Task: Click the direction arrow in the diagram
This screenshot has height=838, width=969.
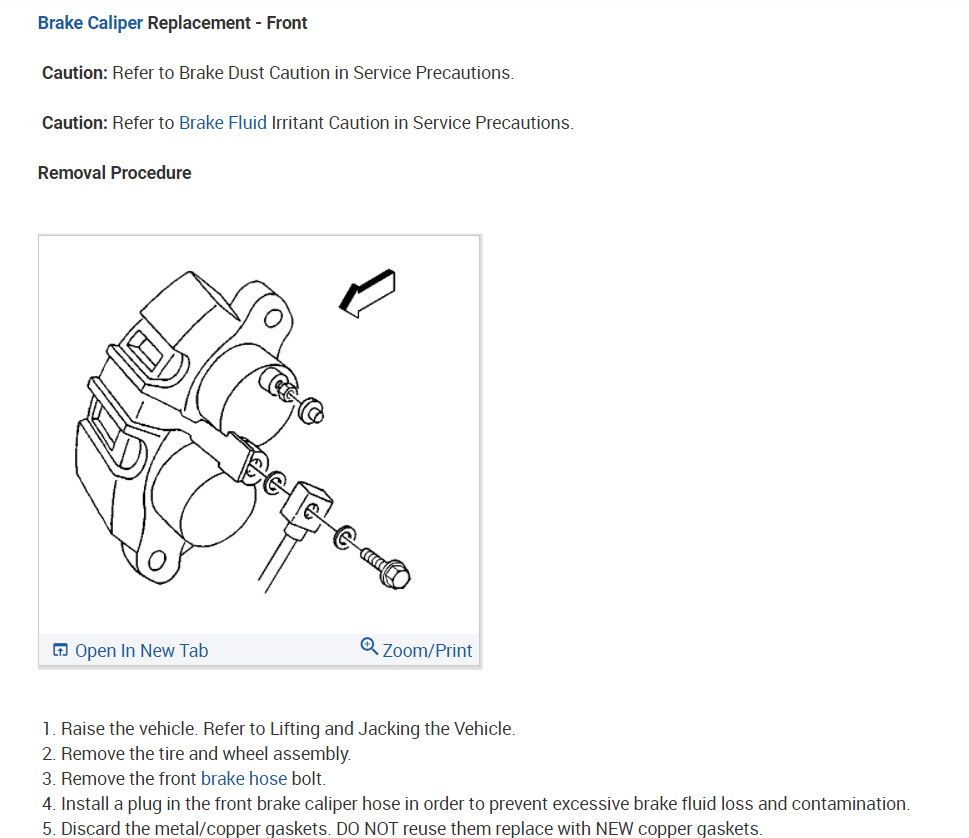Action: tap(368, 293)
